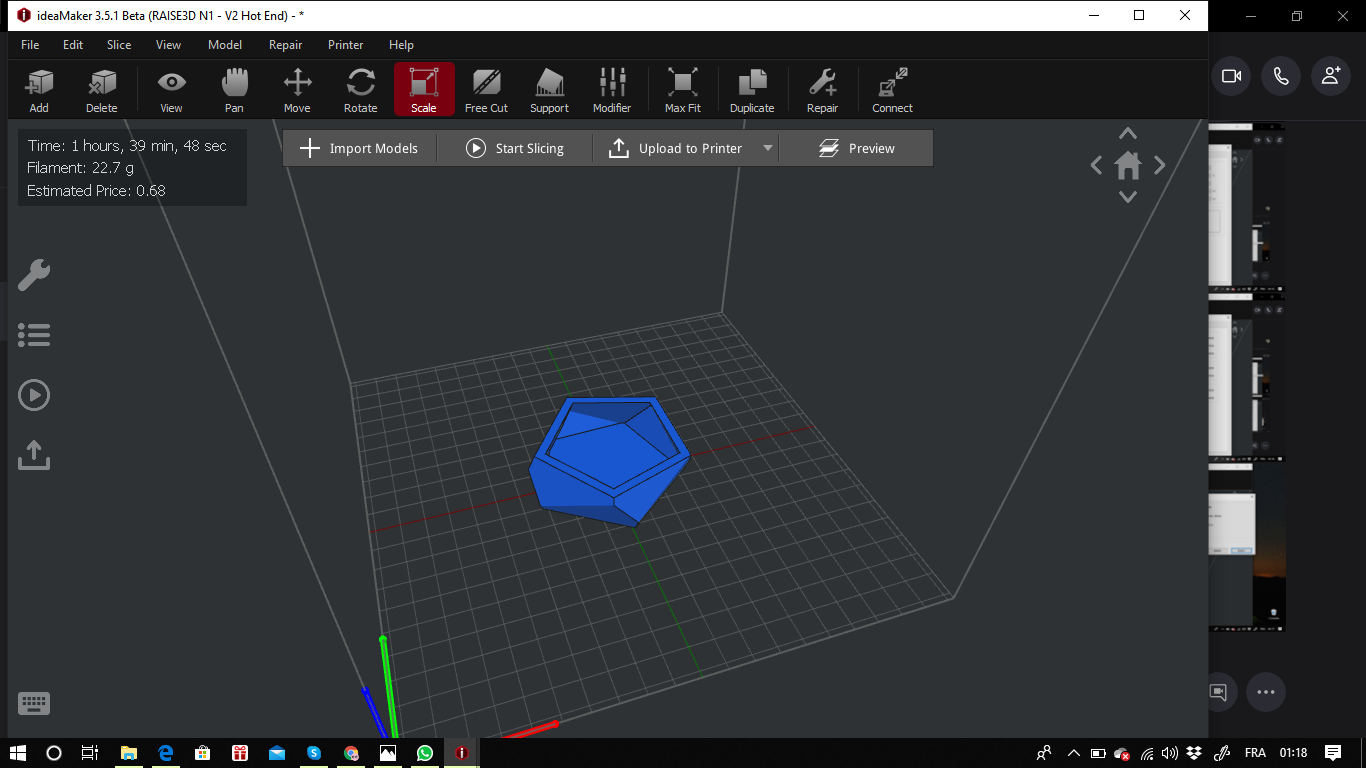Open the wrench settings icon in left sidebar
This screenshot has height=768, width=1366.
34,274
